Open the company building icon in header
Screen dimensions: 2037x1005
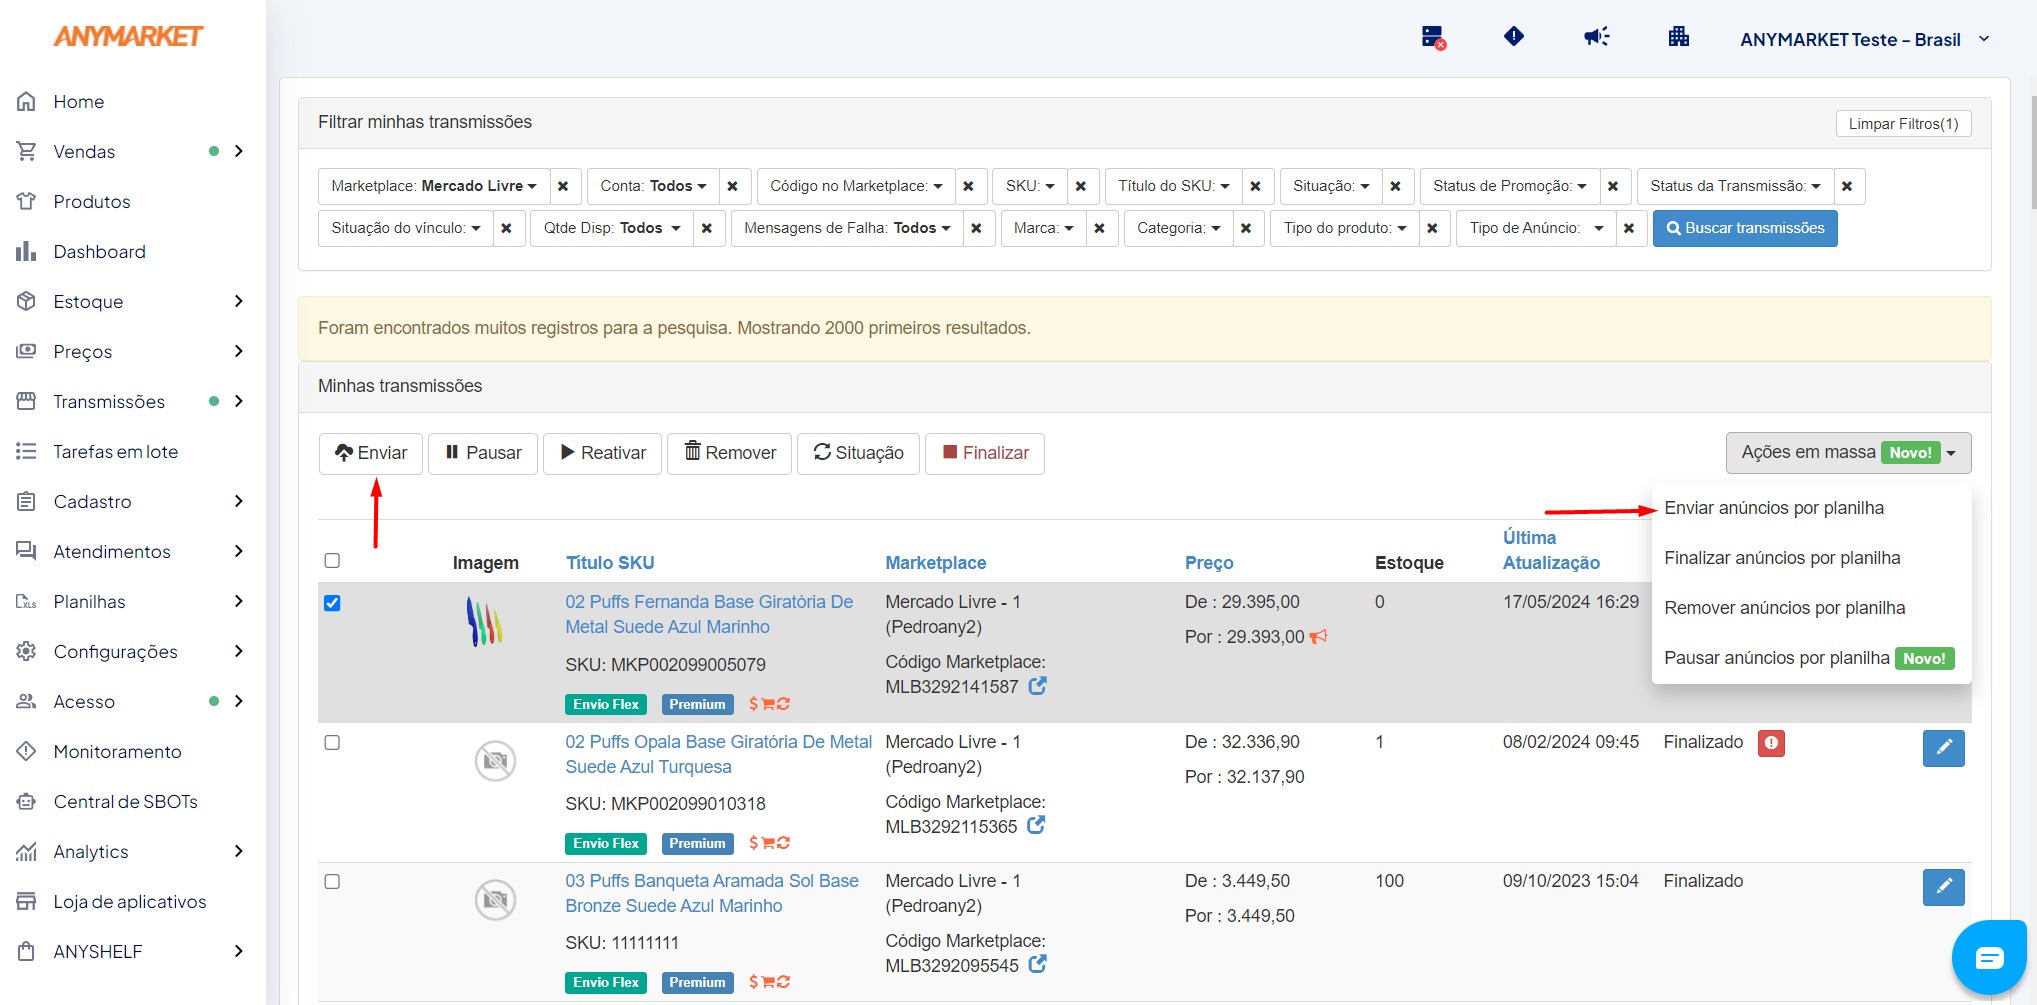(x=1679, y=37)
